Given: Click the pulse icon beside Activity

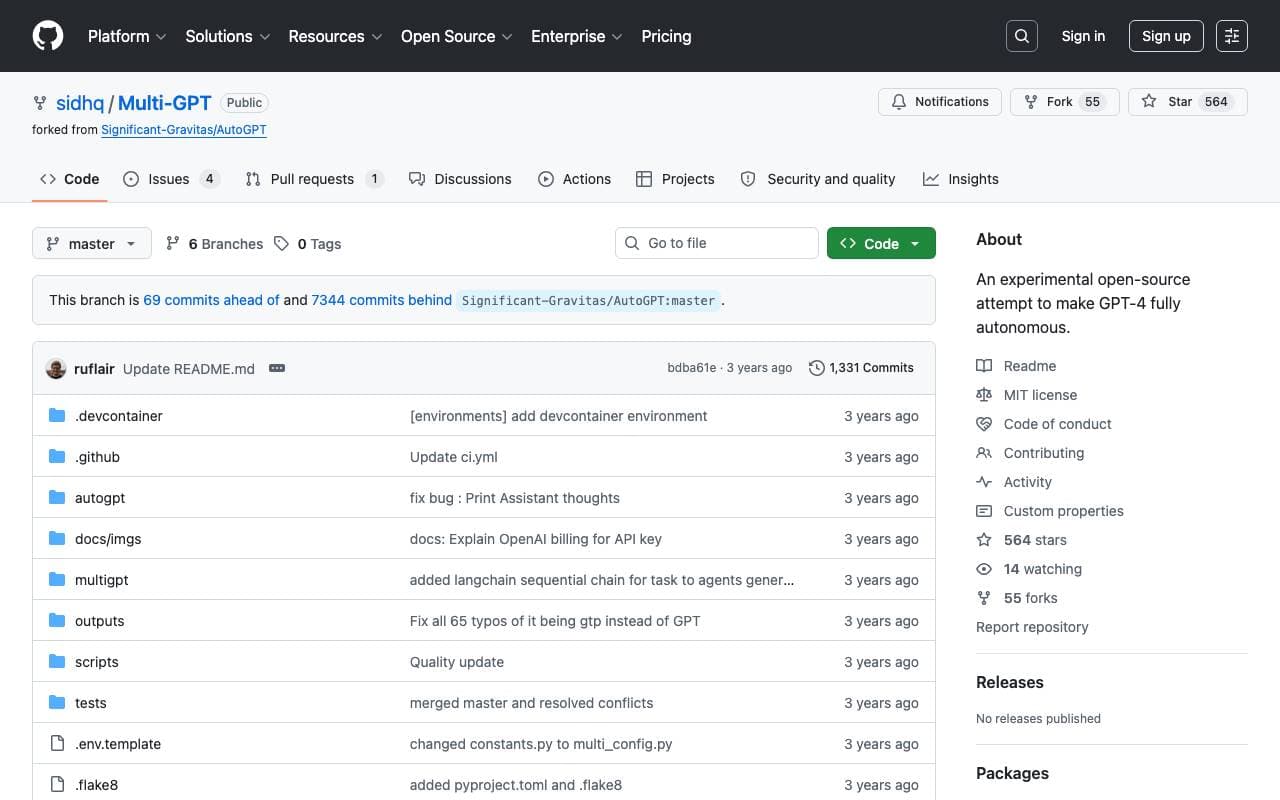Looking at the screenshot, I should 984,482.
